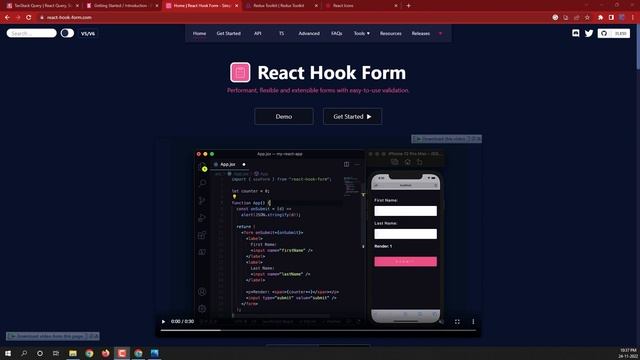
Task: Click the Get Started button with arrow
Action: [x=352, y=116]
